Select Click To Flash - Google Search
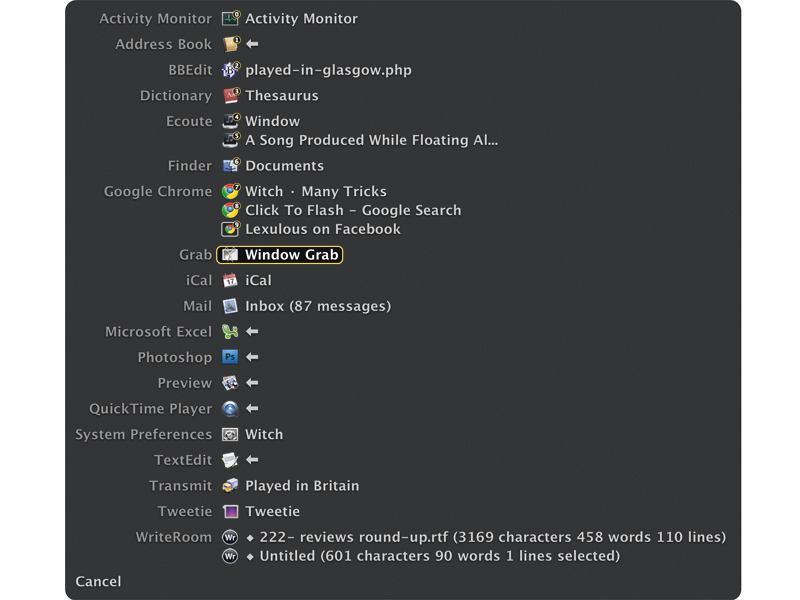 tap(353, 210)
